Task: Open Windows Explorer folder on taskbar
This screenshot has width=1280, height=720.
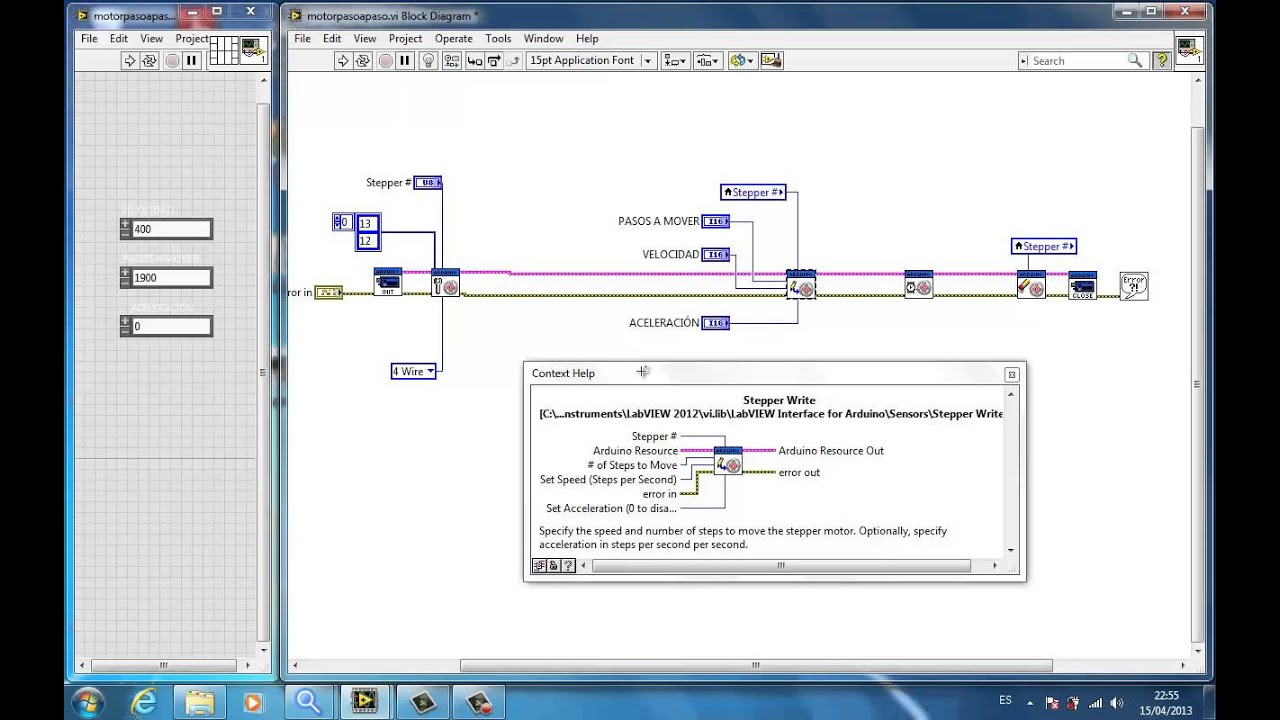Action: point(200,702)
